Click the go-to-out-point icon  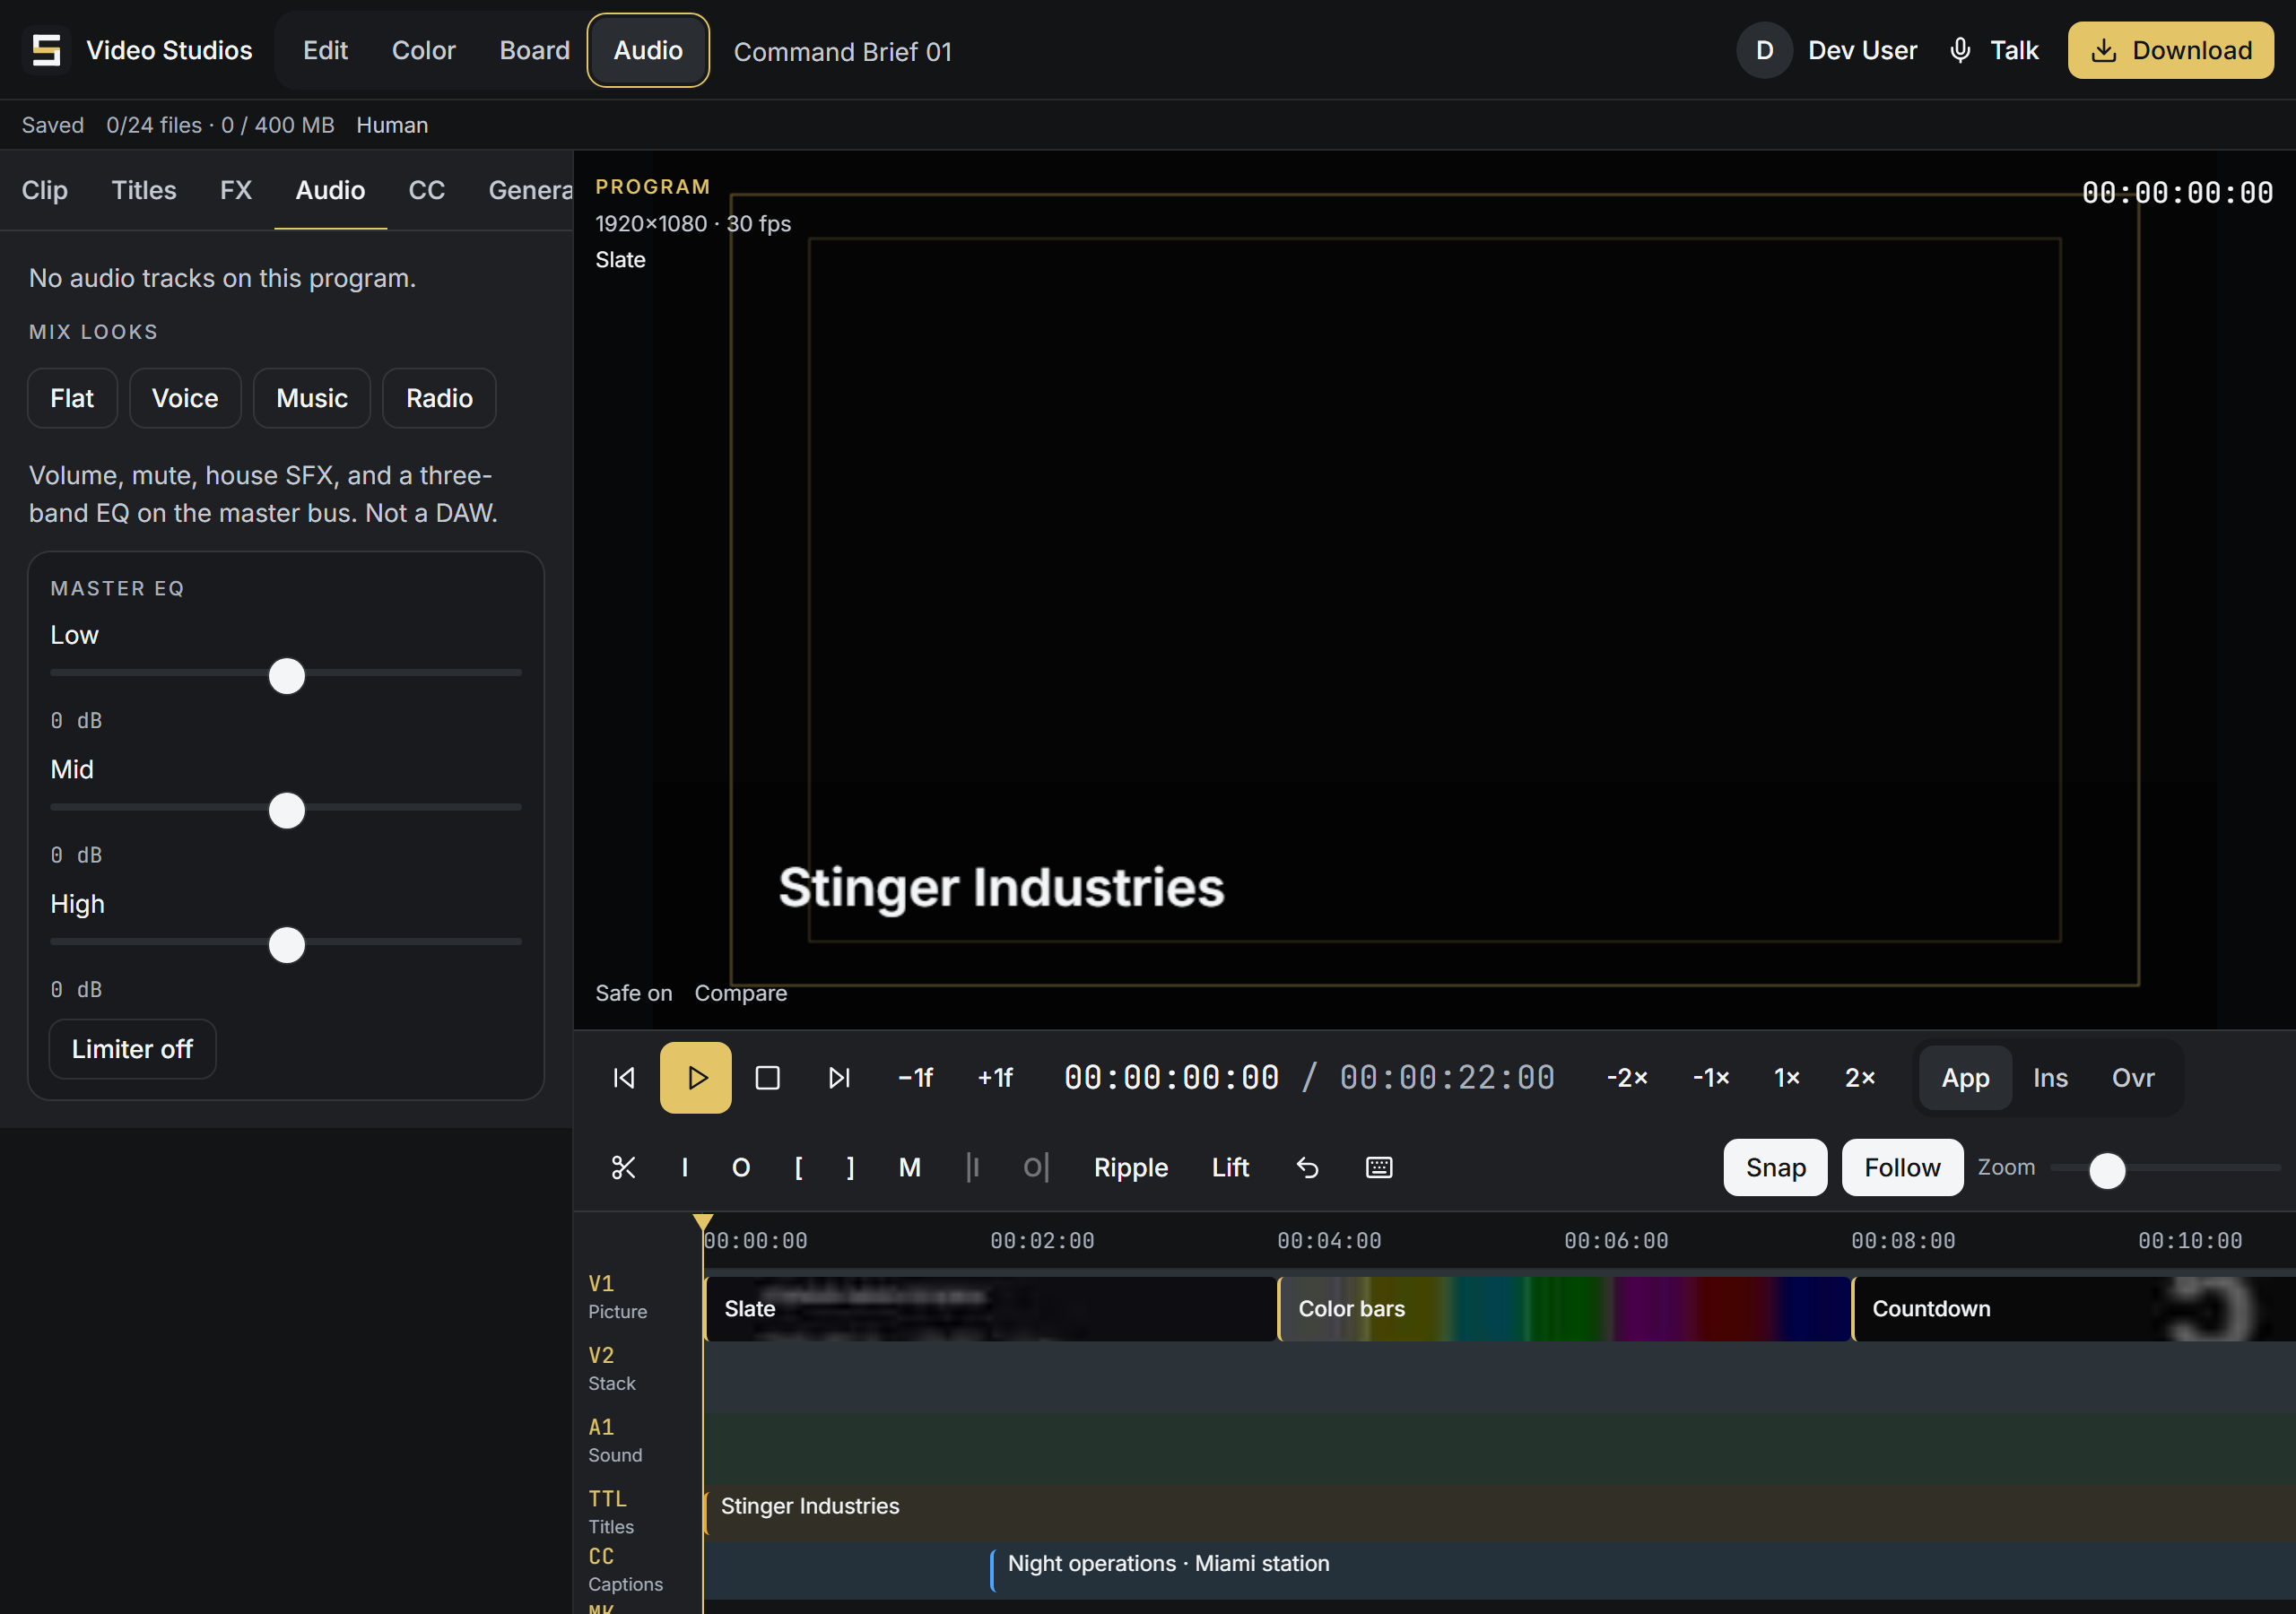1035,1167
